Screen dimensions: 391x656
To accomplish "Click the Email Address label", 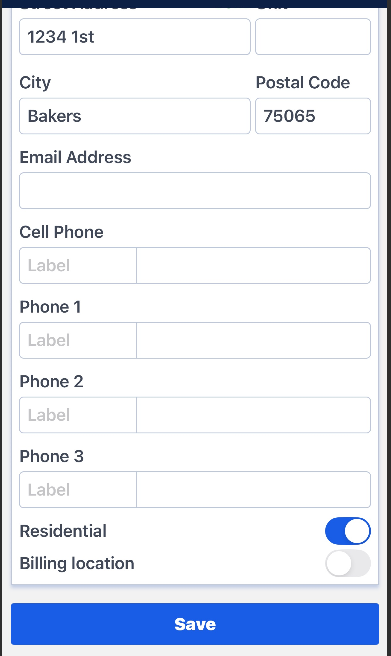I will (x=75, y=157).
